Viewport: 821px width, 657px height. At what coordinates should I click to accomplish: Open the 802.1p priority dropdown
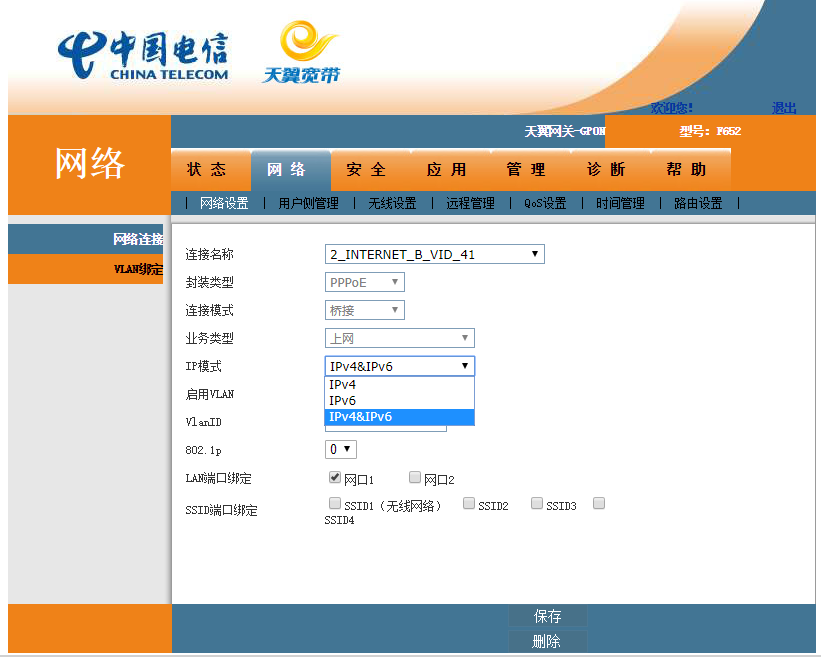(341, 450)
